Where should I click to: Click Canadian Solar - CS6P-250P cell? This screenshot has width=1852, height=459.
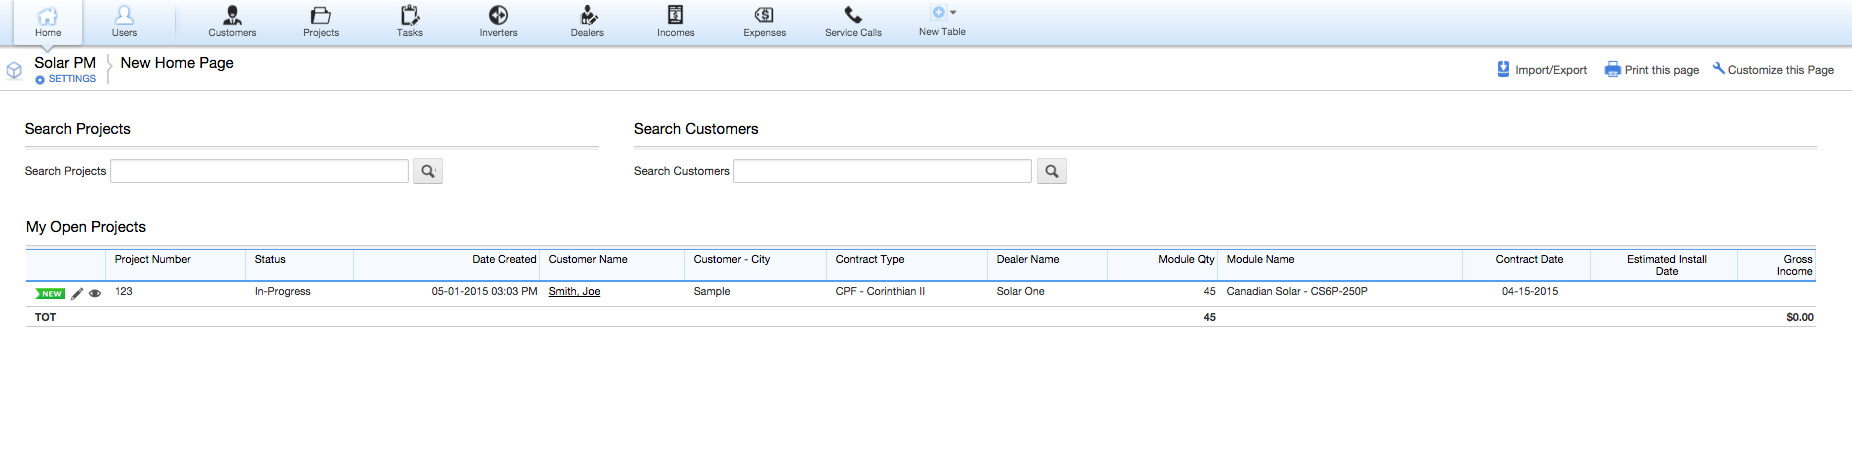pos(1297,291)
